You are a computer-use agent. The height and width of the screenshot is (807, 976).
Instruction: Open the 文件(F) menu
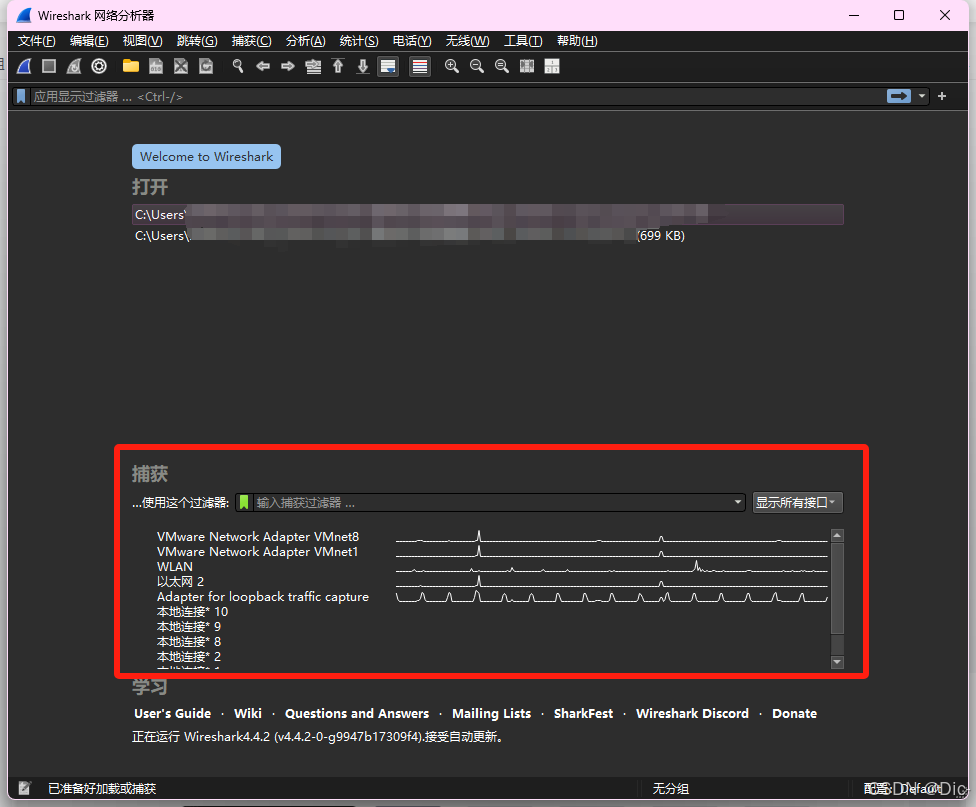[x=36, y=41]
